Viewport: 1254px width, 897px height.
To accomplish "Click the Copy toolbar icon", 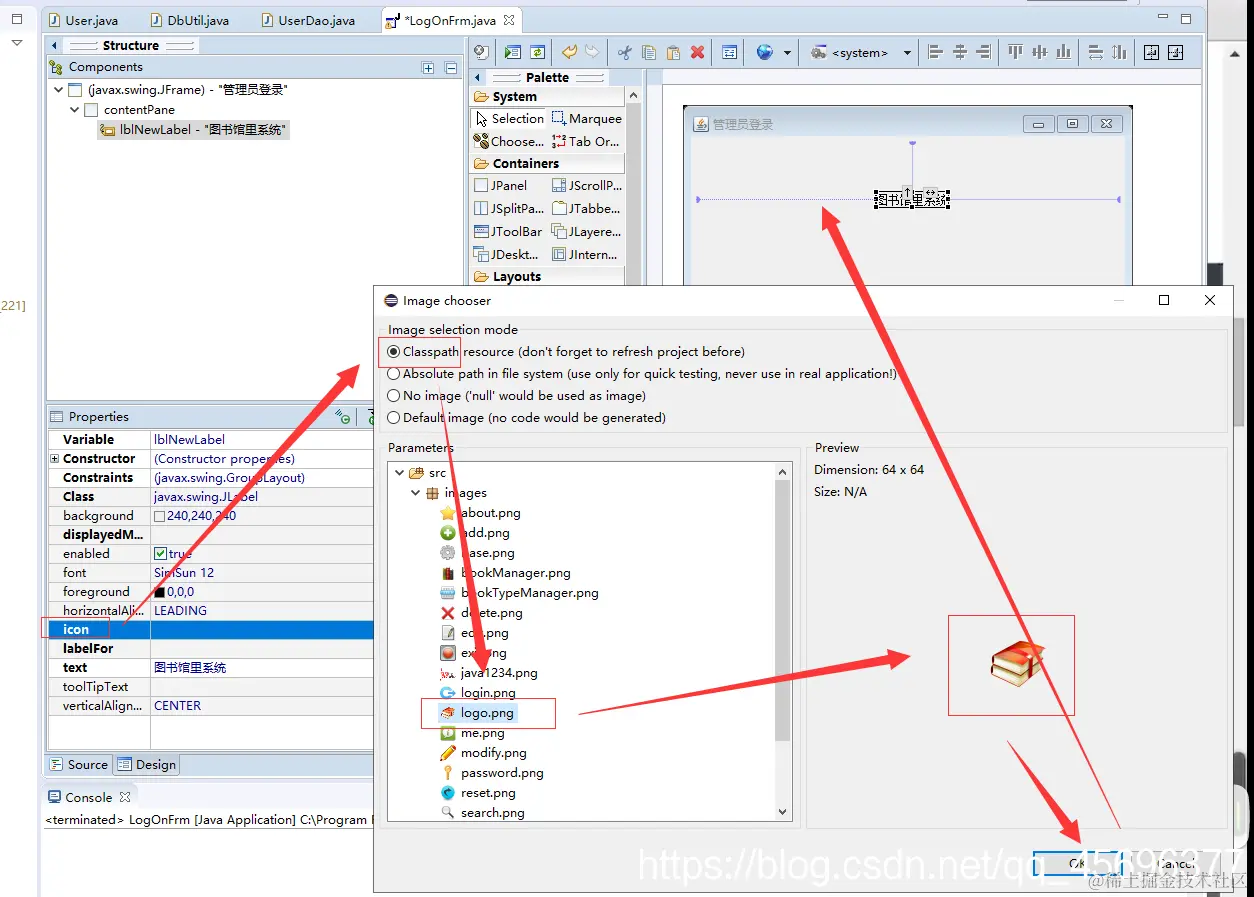I will [x=649, y=52].
